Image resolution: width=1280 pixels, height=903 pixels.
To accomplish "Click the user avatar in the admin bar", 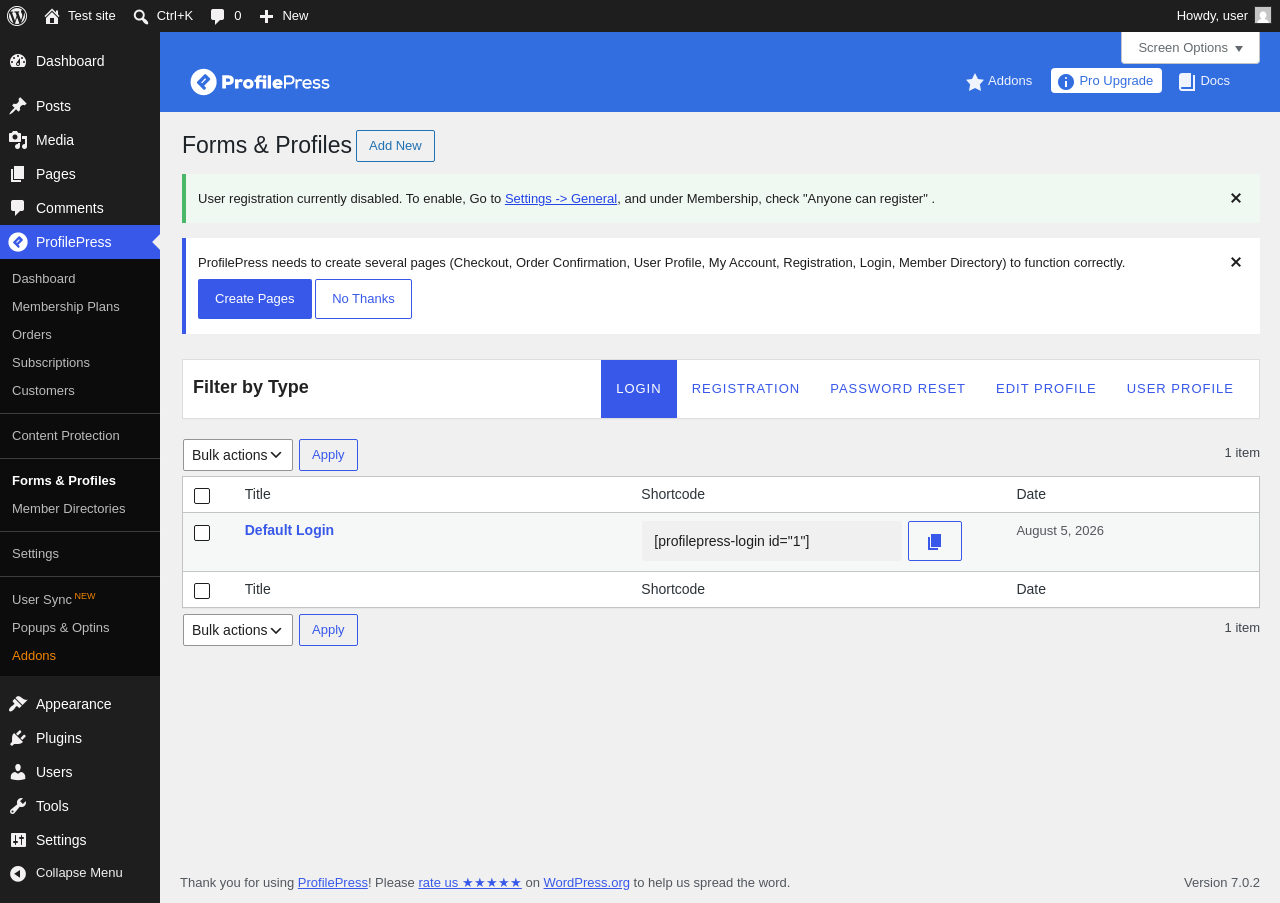I will click(x=1263, y=15).
